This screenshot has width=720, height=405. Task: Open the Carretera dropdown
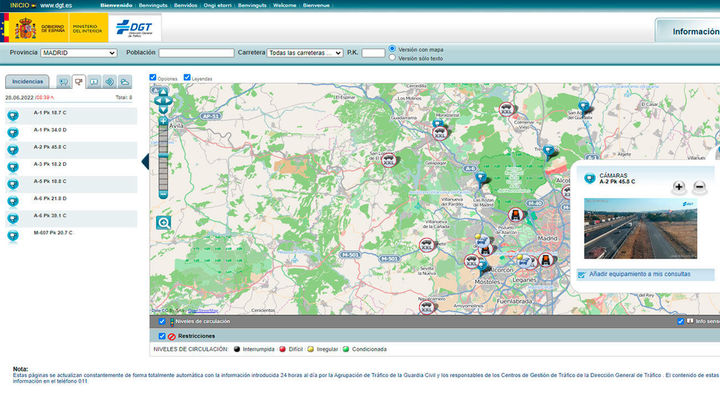point(305,52)
